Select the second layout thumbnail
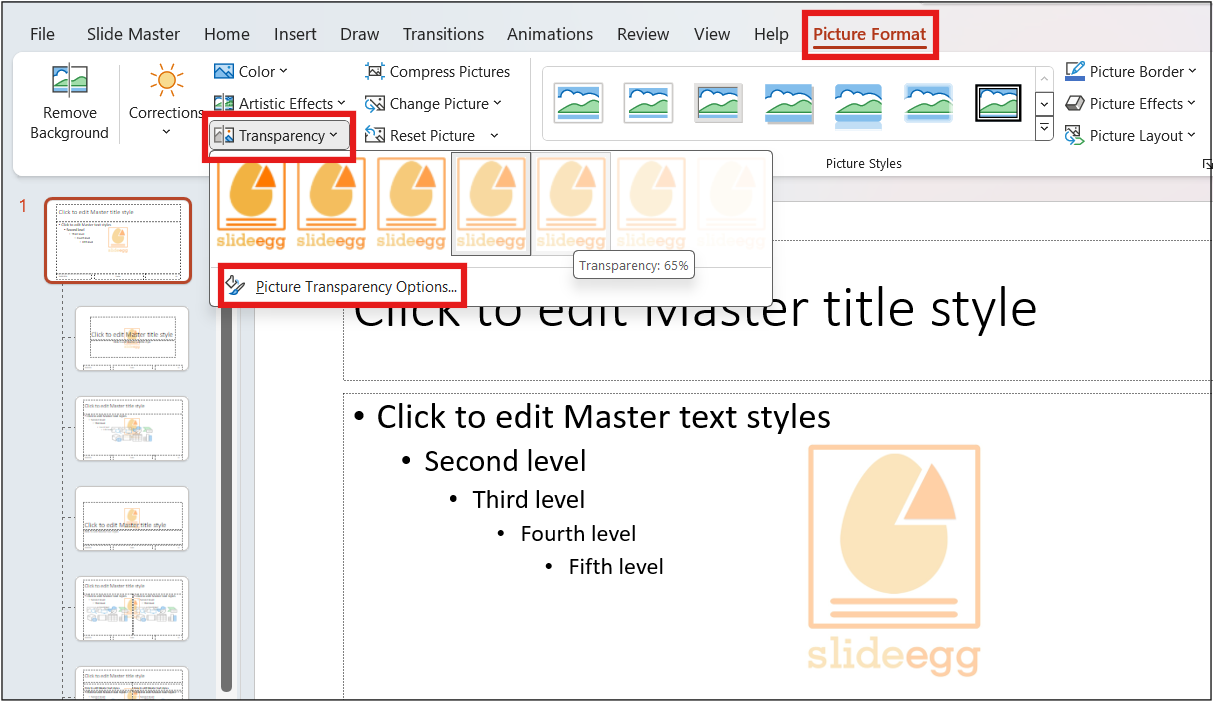 pyautogui.click(x=132, y=338)
